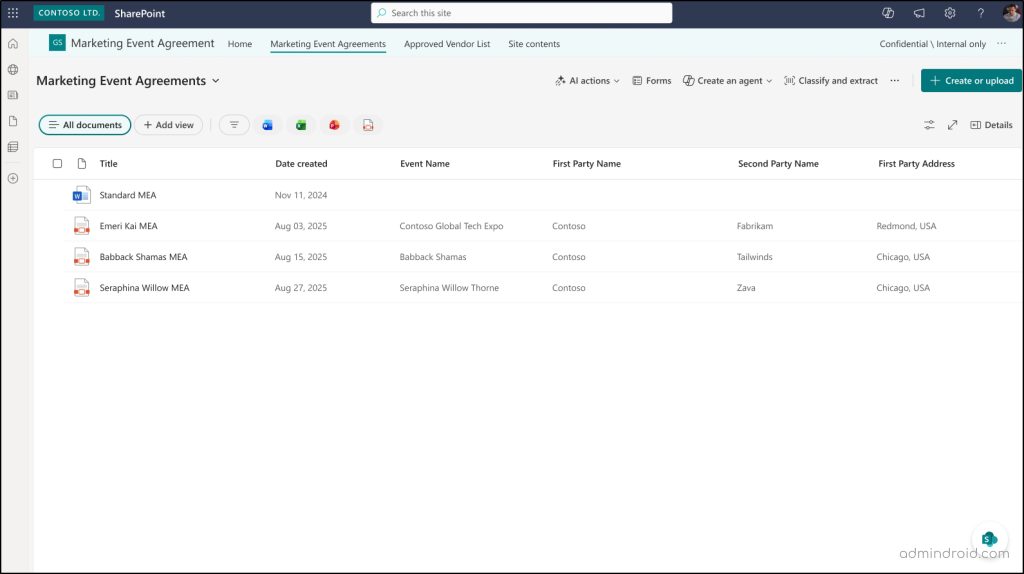Select the Marketing Event Agreements nav tab
1024x574 pixels.
point(328,44)
